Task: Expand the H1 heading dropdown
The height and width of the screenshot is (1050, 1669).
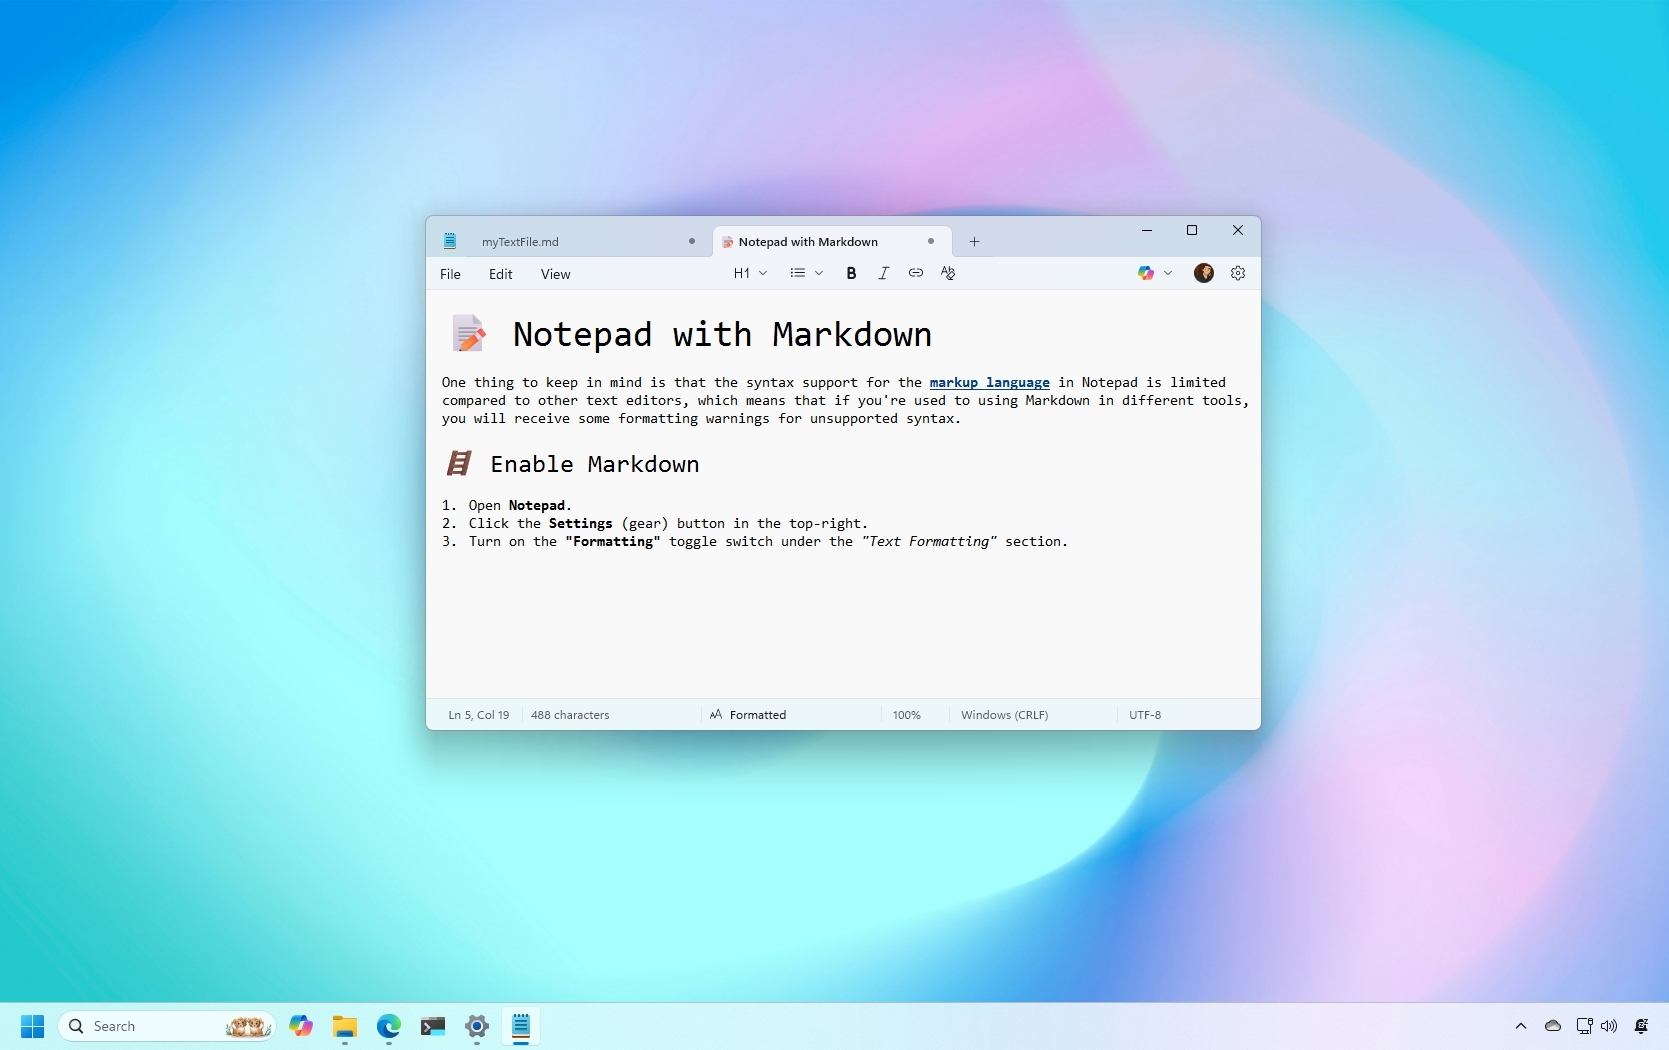Action: click(750, 273)
